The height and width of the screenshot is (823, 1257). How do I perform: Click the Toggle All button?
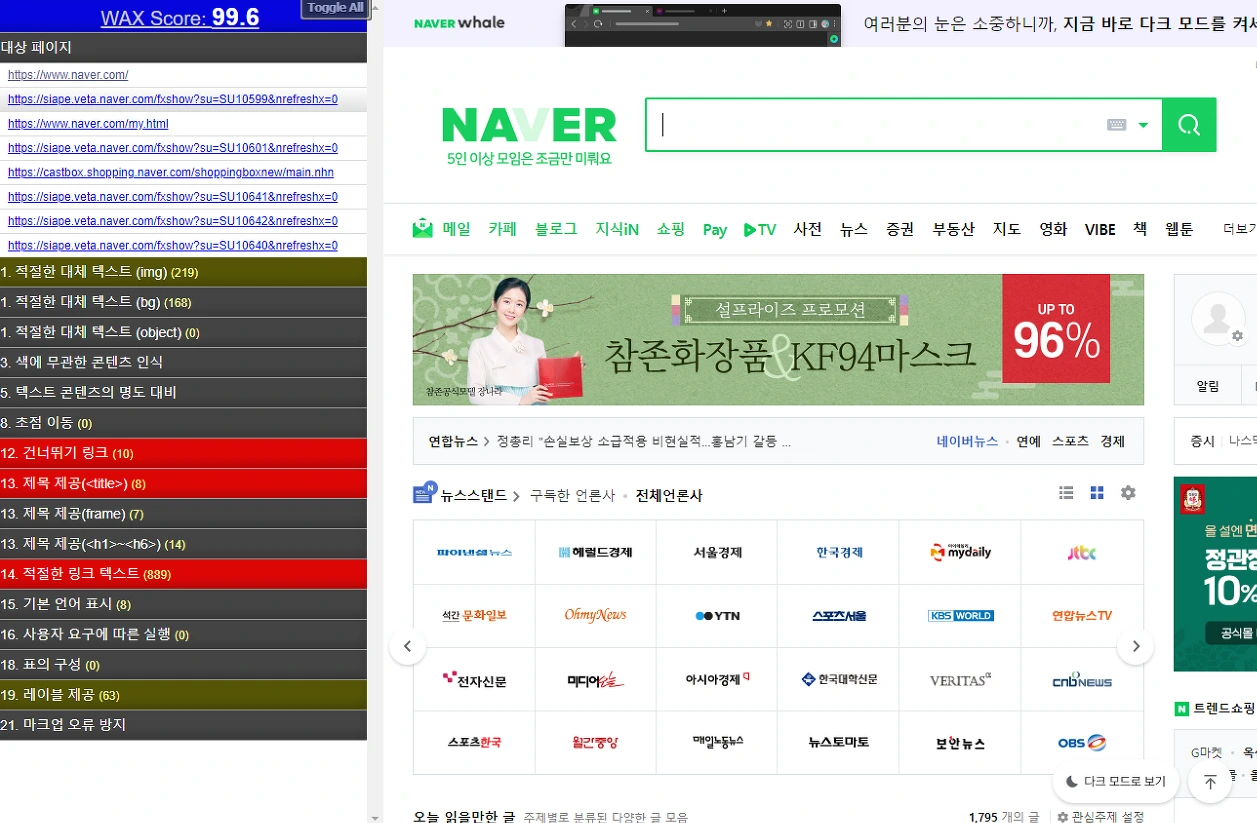click(x=335, y=8)
